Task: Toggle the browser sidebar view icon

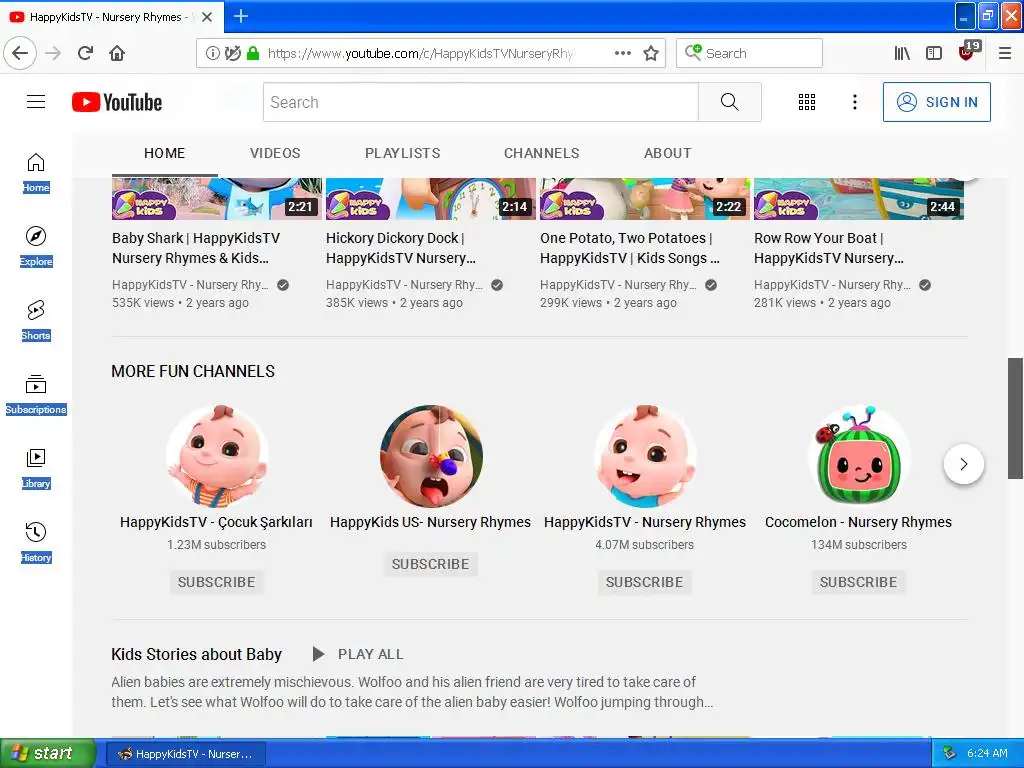Action: click(x=934, y=53)
